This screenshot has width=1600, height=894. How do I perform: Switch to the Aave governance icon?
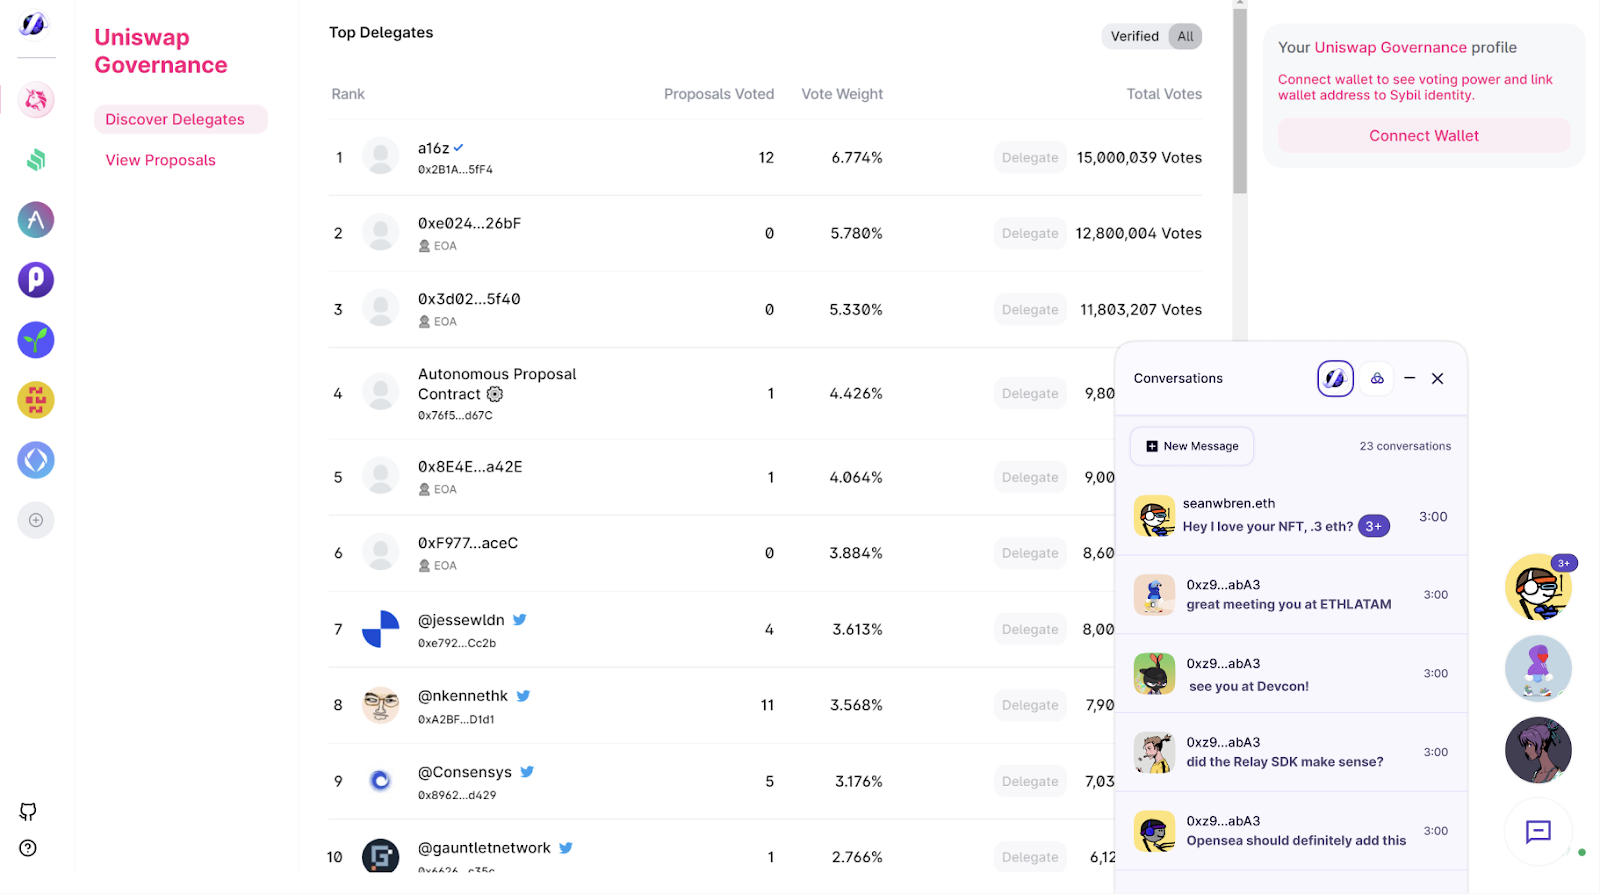click(x=36, y=220)
